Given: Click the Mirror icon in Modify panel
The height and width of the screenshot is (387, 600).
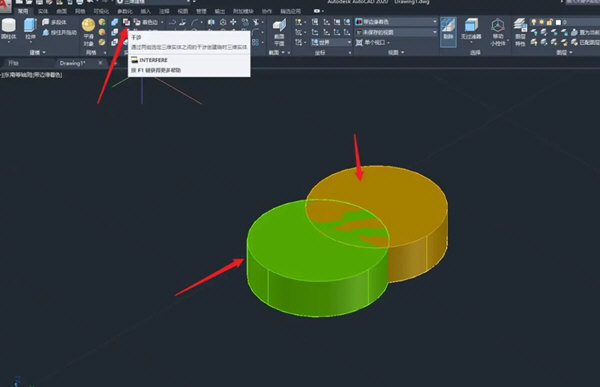Looking at the screenshot, I should pyautogui.click(x=211, y=22).
